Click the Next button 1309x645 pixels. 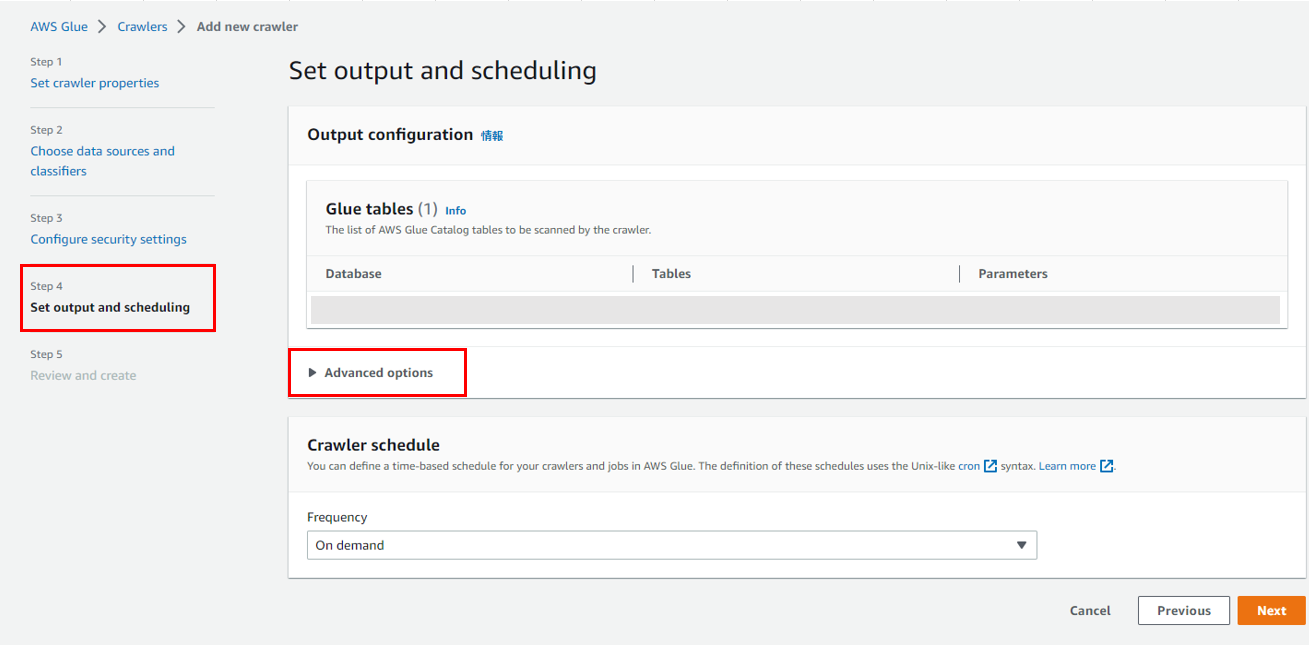pos(1271,611)
